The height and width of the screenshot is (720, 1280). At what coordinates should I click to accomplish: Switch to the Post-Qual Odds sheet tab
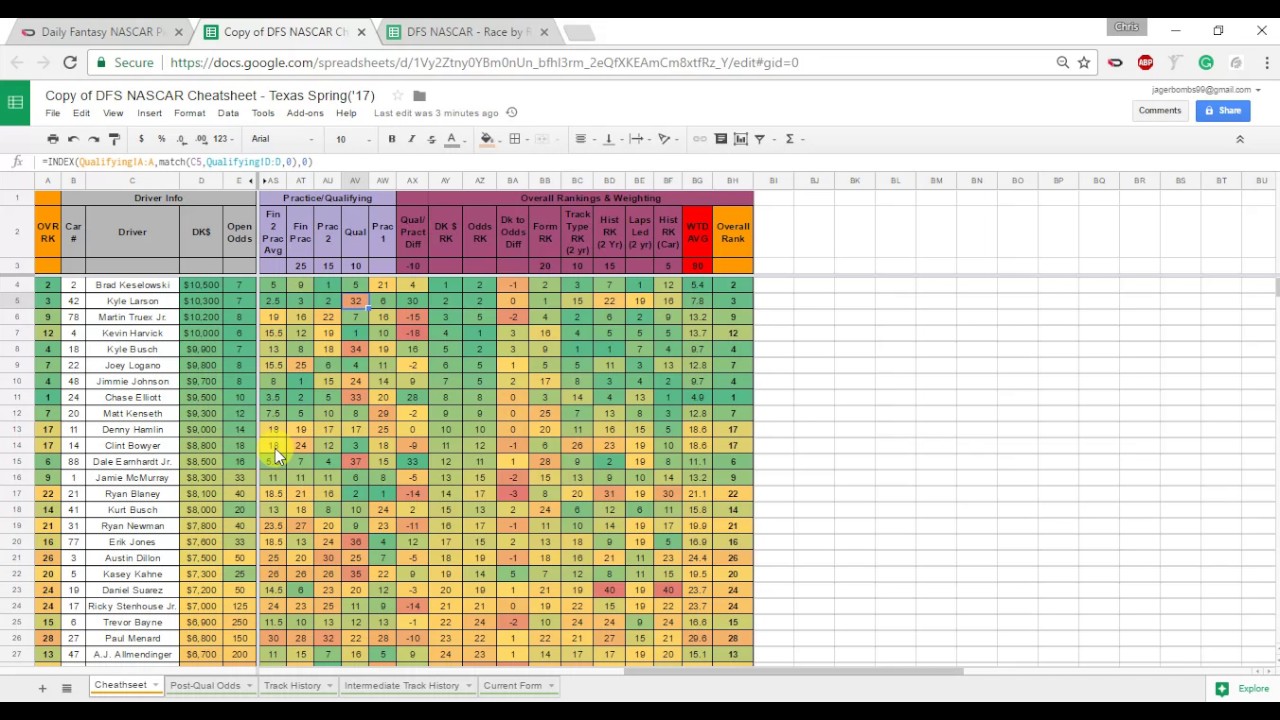pyautogui.click(x=205, y=686)
